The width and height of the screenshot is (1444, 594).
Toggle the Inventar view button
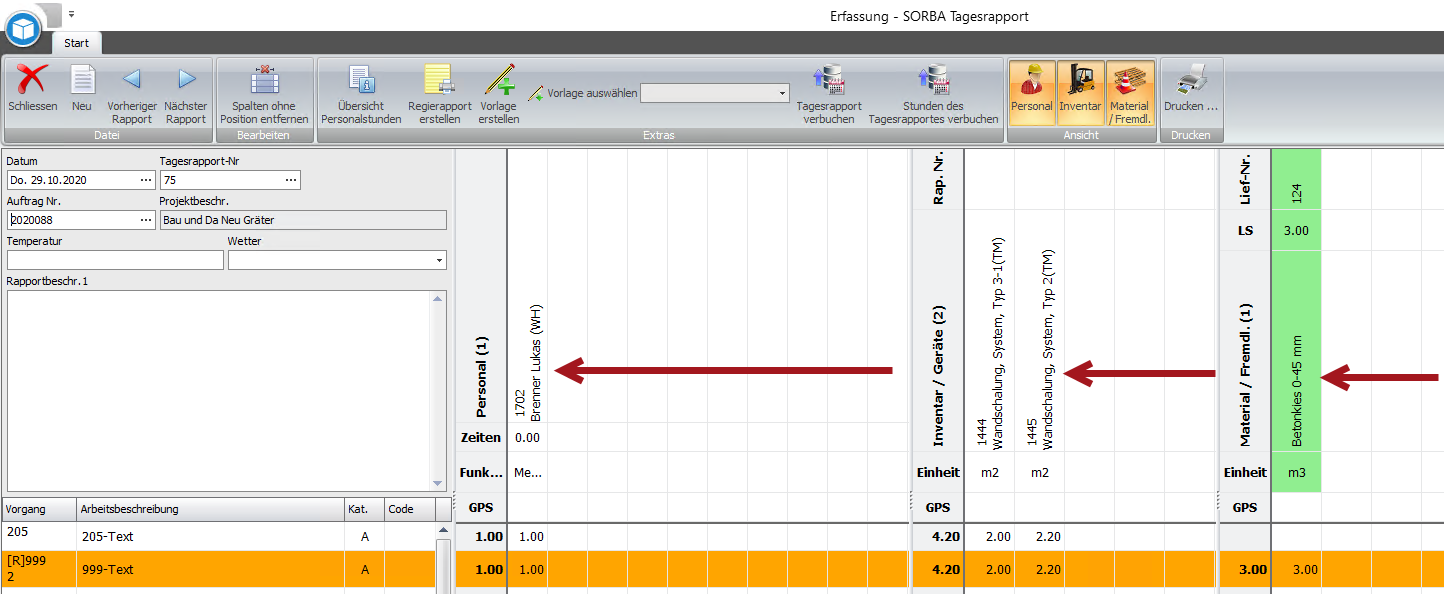click(1080, 92)
